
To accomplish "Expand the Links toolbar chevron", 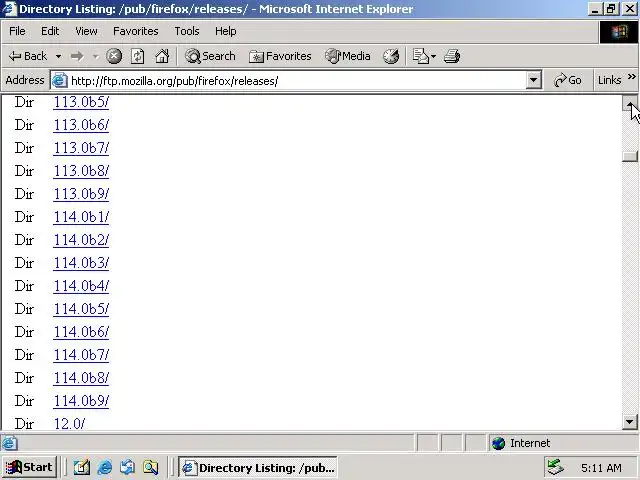I will click(631, 77).
